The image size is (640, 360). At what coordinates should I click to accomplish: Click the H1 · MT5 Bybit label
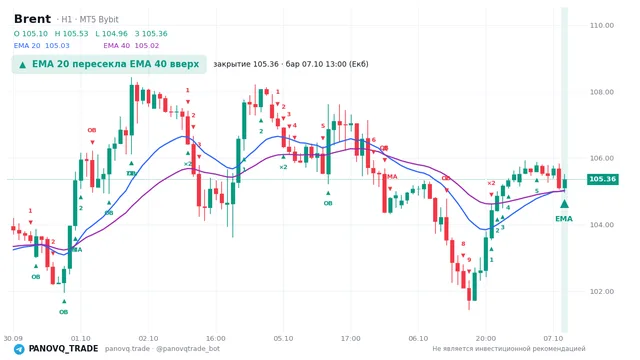coord(88,19)
